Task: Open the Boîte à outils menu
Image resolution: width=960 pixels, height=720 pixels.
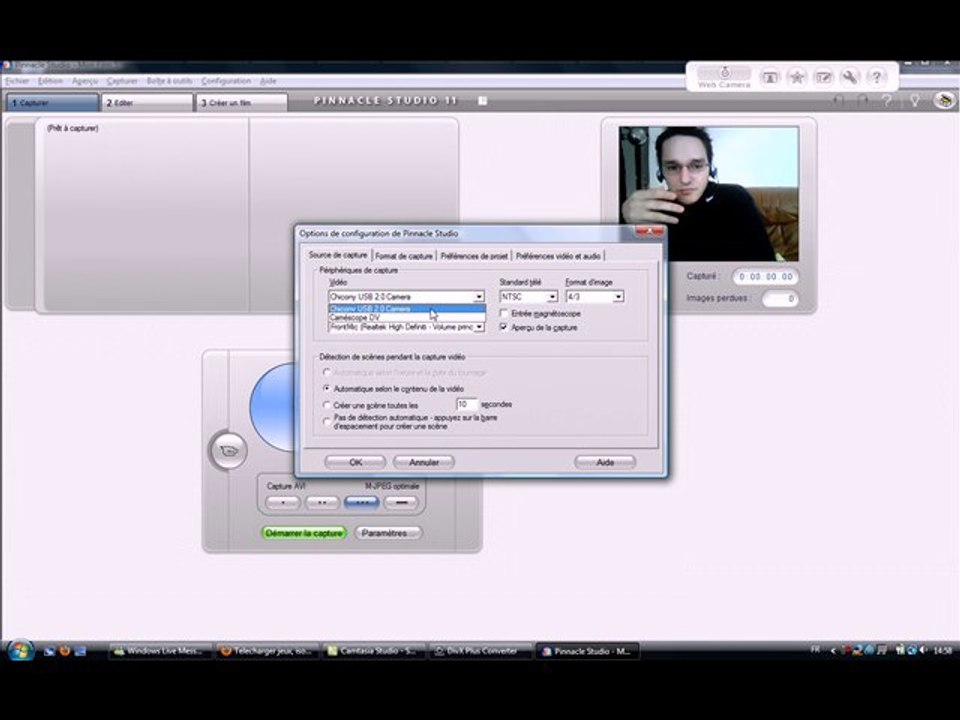Action: pos(169,81)
